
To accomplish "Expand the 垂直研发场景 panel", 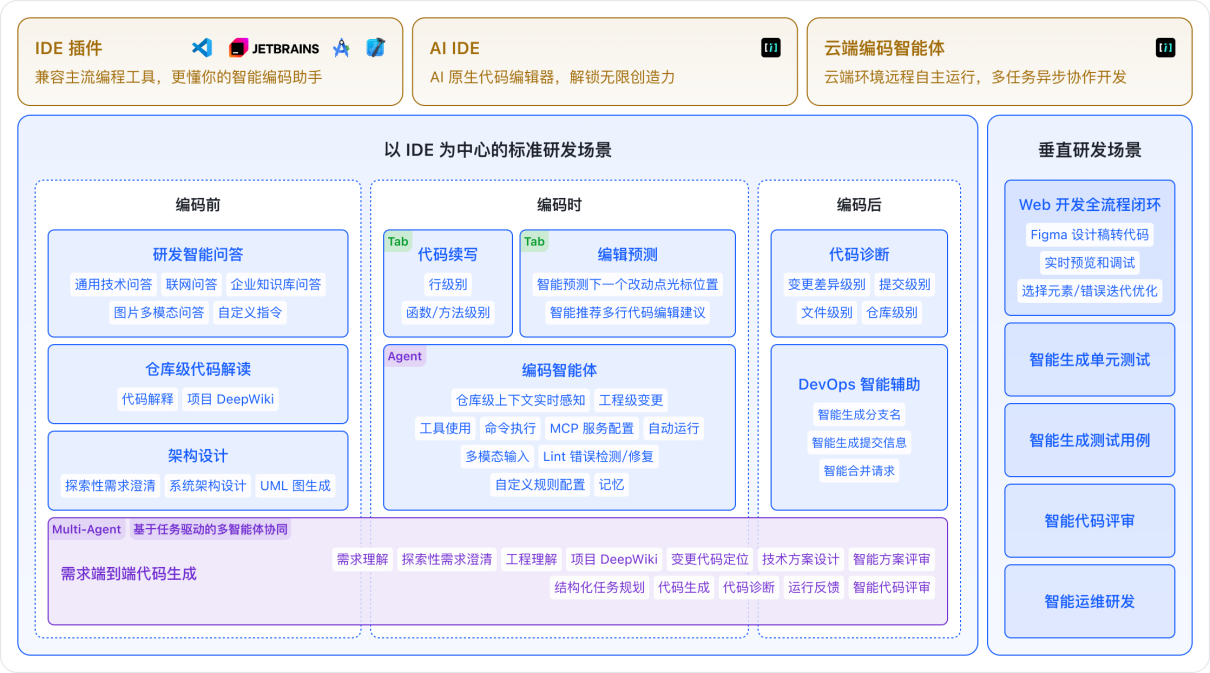I will coord(1089,149).
